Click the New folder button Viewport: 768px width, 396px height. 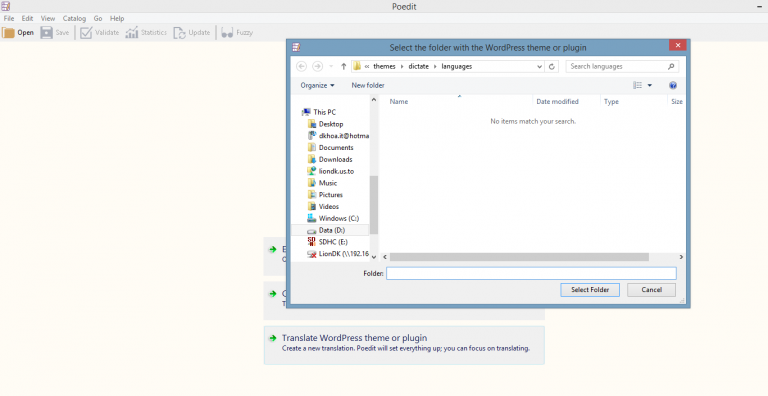[368, 85]
